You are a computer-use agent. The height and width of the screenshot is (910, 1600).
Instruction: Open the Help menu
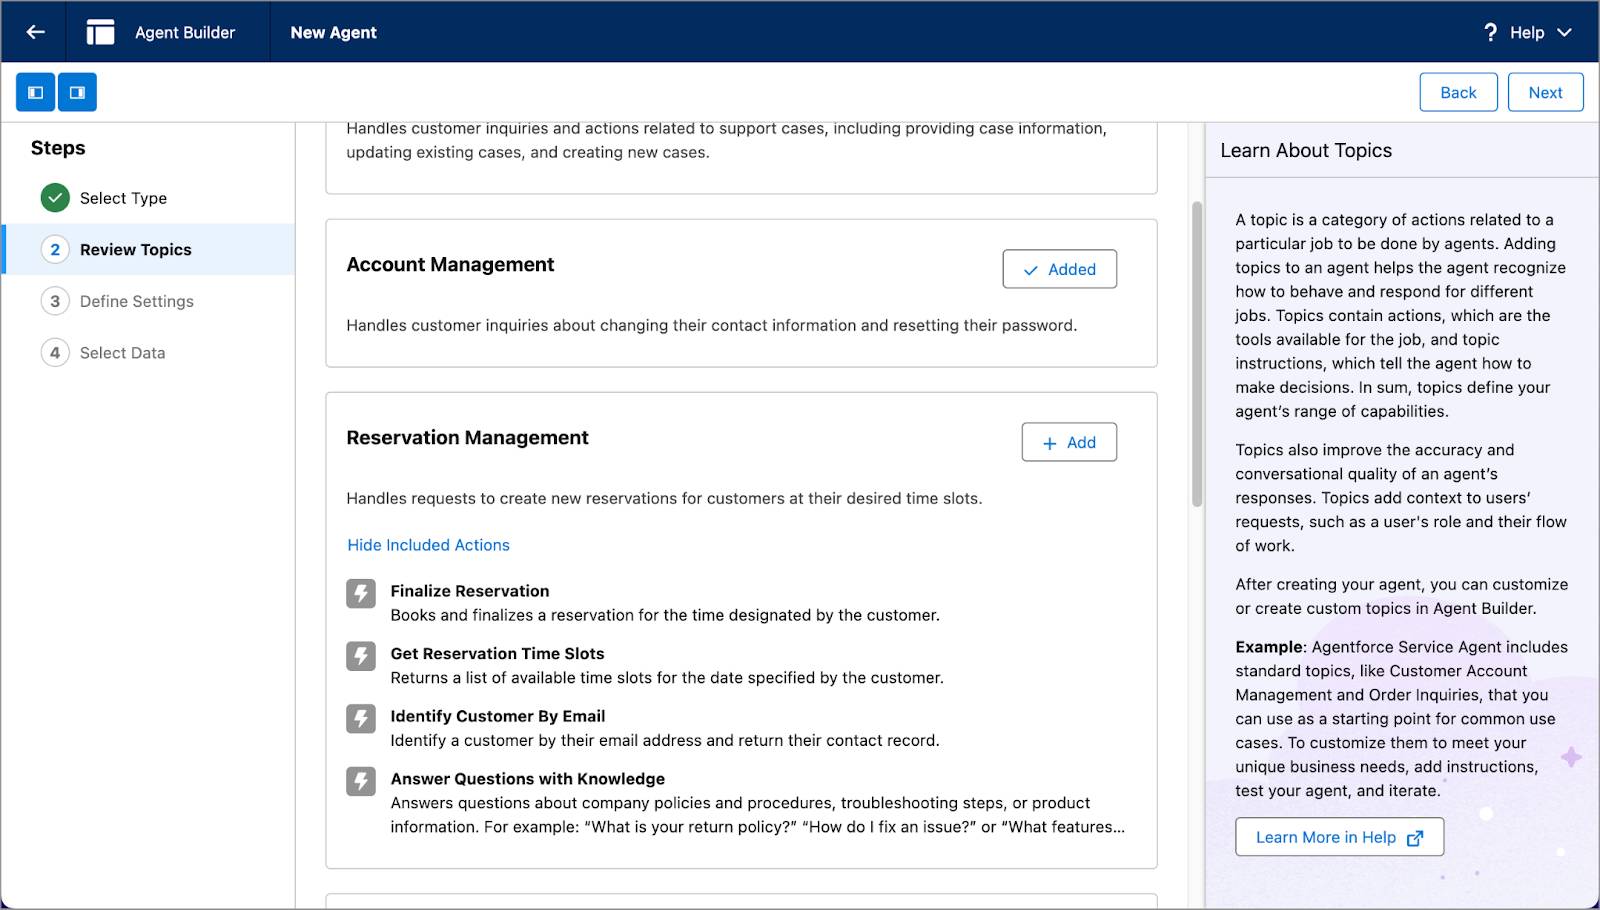1527,31
